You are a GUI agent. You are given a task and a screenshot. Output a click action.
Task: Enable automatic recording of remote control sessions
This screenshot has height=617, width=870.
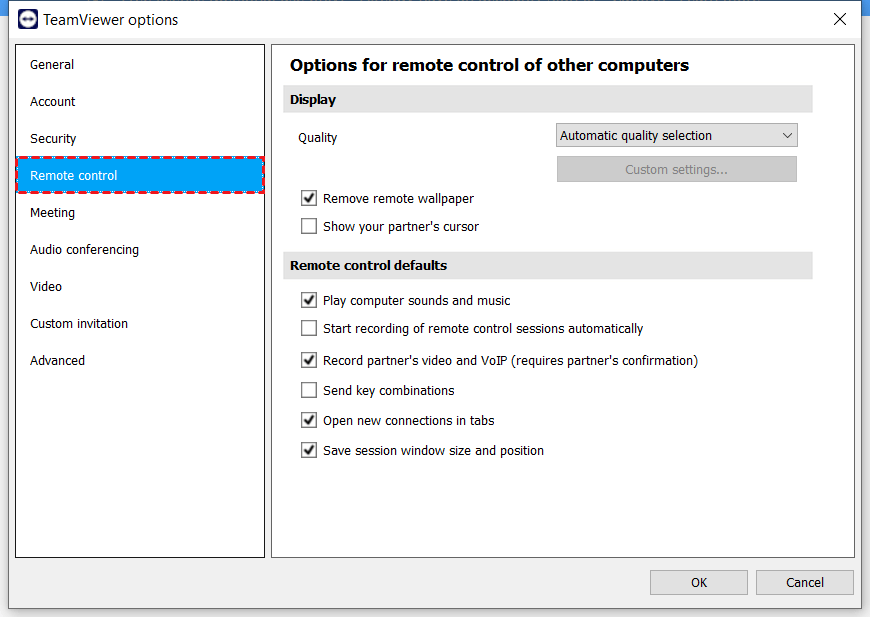pos(308,328)
